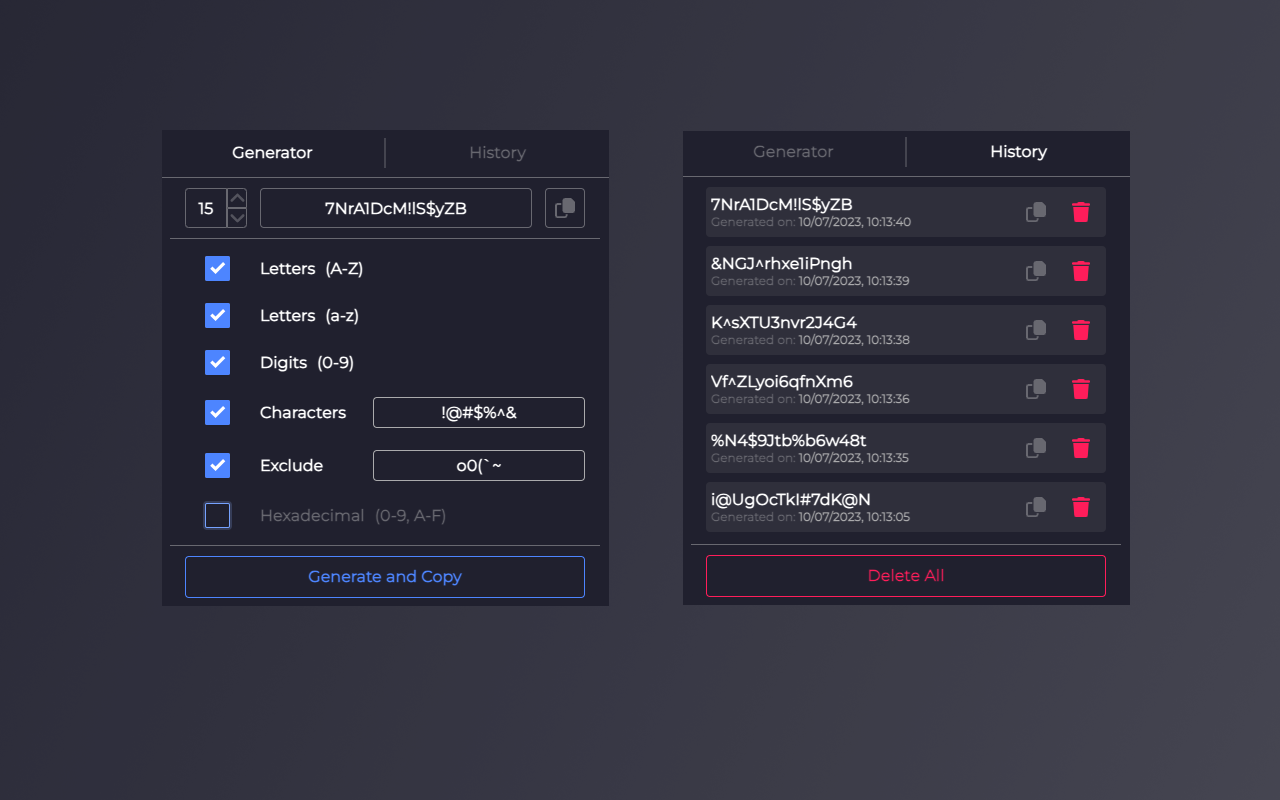Screen dimensions: 1280x800
Task: Copy history entry K^sXTU3nvr2J4G4
Action: 1035,330
